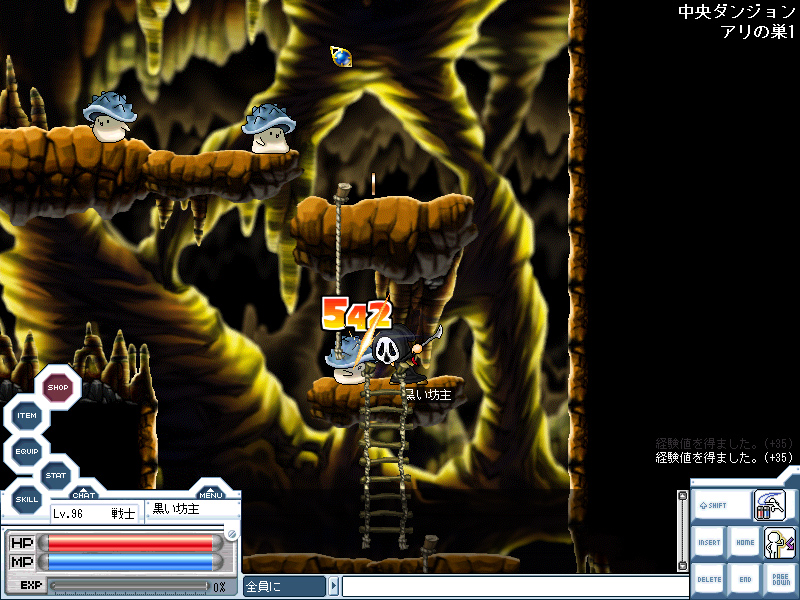Click the sword skill quickslot icon
The width and height of the screenshot is (800, 600).
coord(768,506)
